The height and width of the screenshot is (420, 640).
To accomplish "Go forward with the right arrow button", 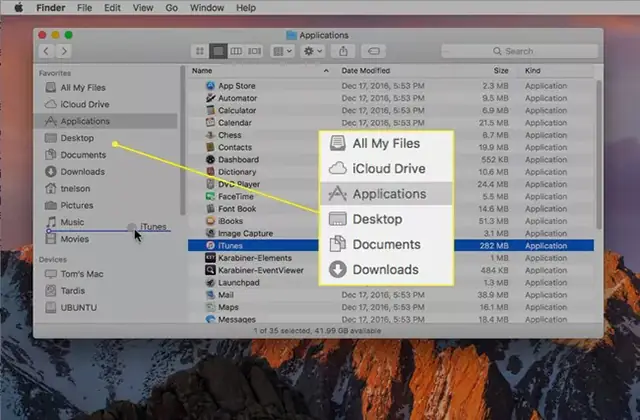I will pos(64,51).
